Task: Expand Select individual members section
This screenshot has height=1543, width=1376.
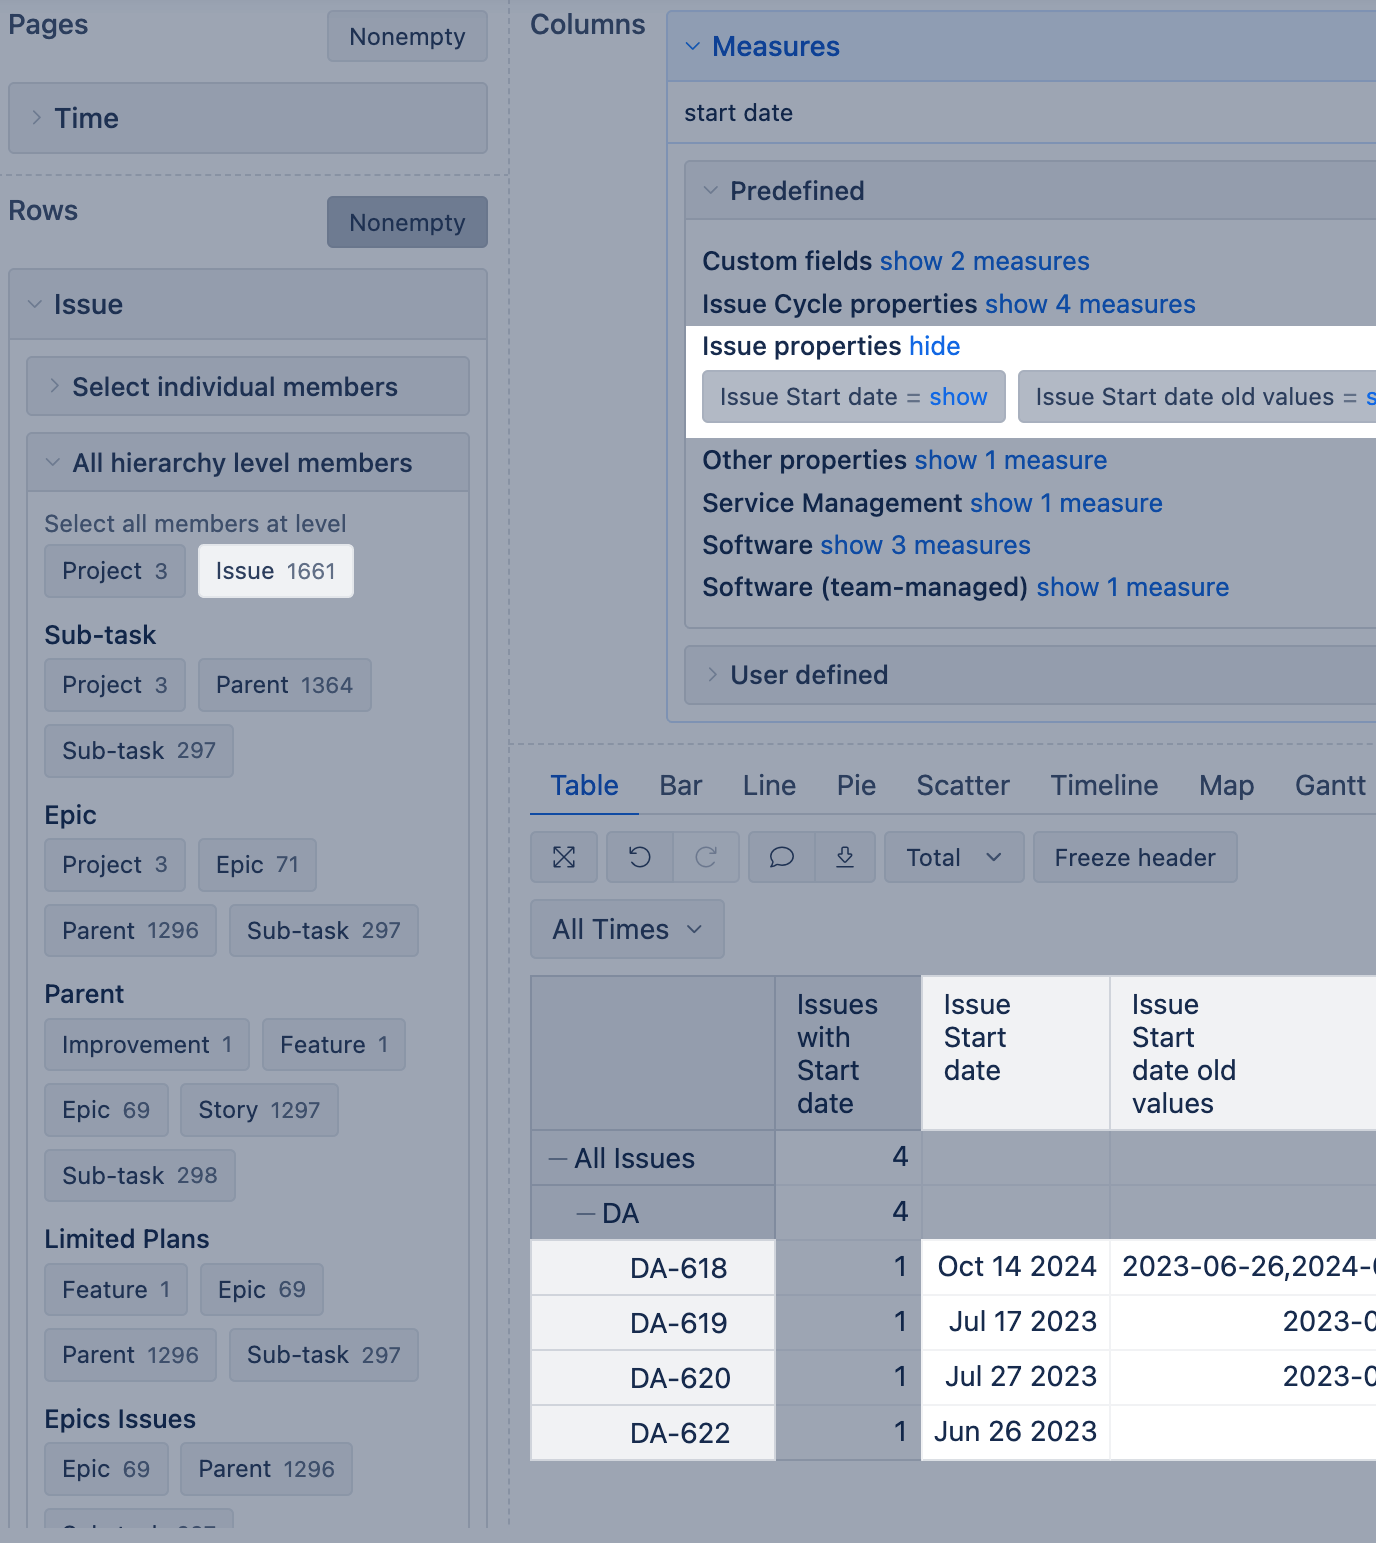Action: pos(248,386)
